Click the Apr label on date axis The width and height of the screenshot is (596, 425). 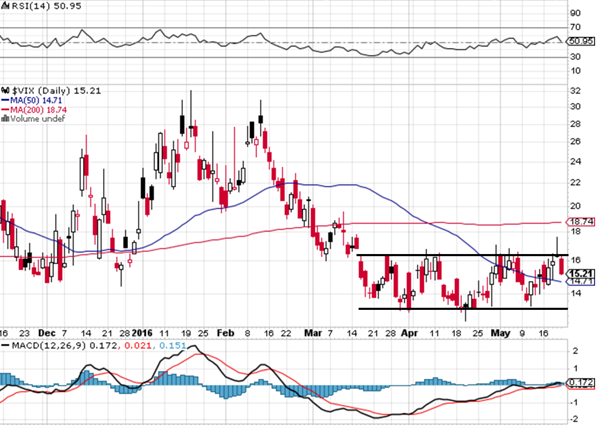pos(410,333)
